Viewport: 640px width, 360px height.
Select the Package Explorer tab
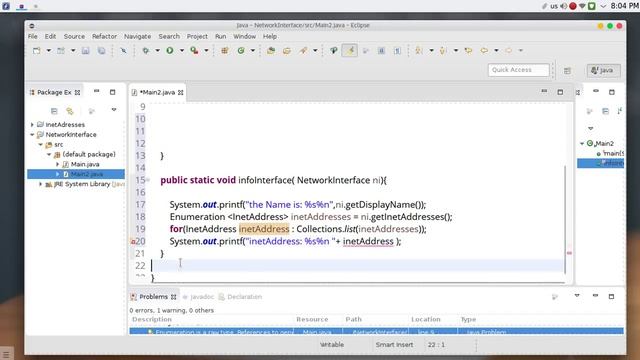point(55,92)
